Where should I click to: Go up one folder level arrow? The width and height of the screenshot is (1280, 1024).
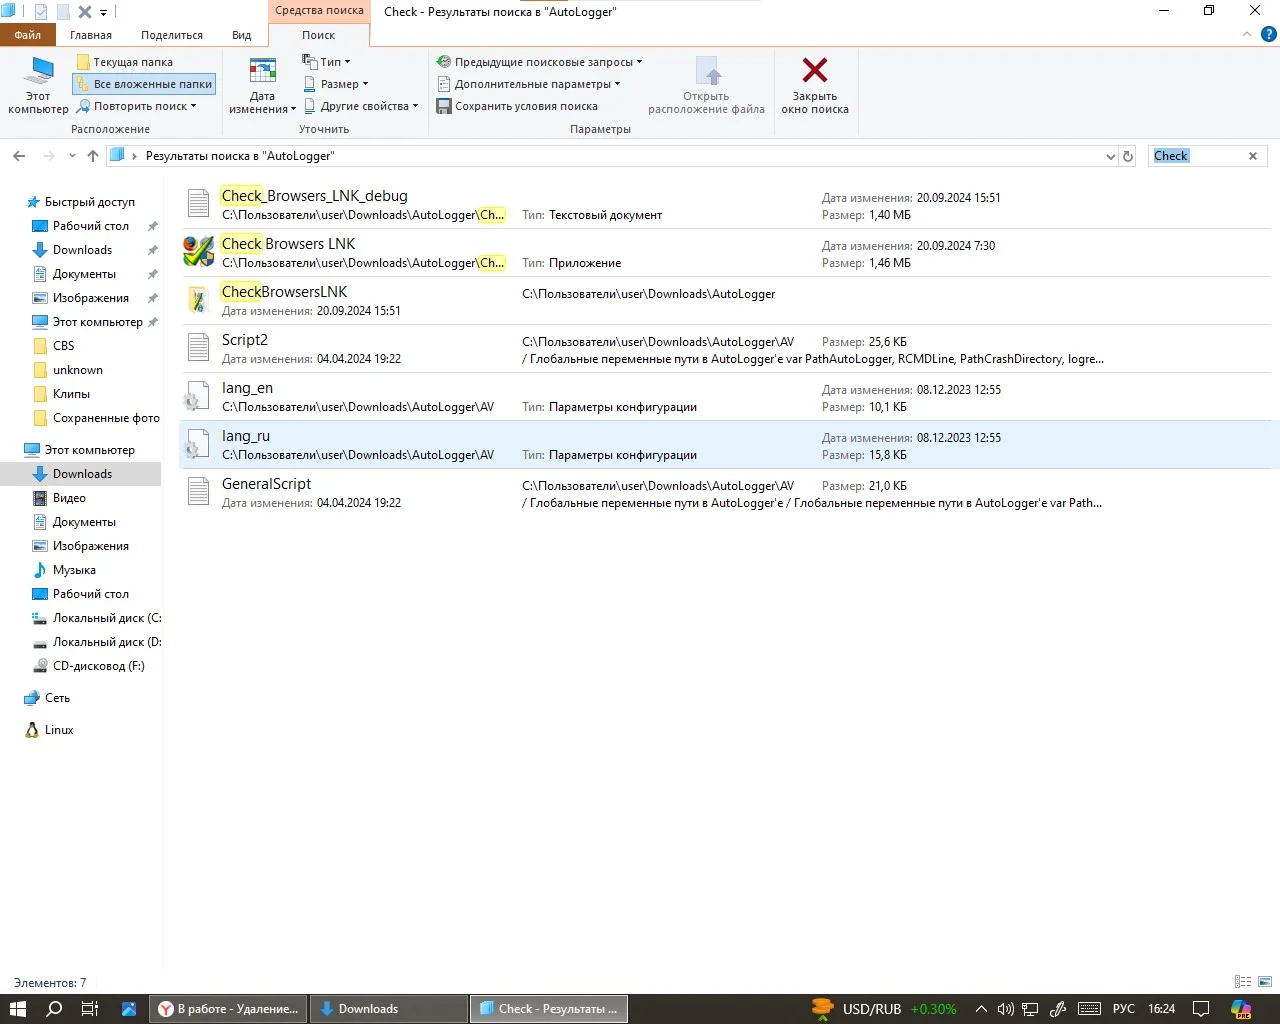[x=93, y=156]
